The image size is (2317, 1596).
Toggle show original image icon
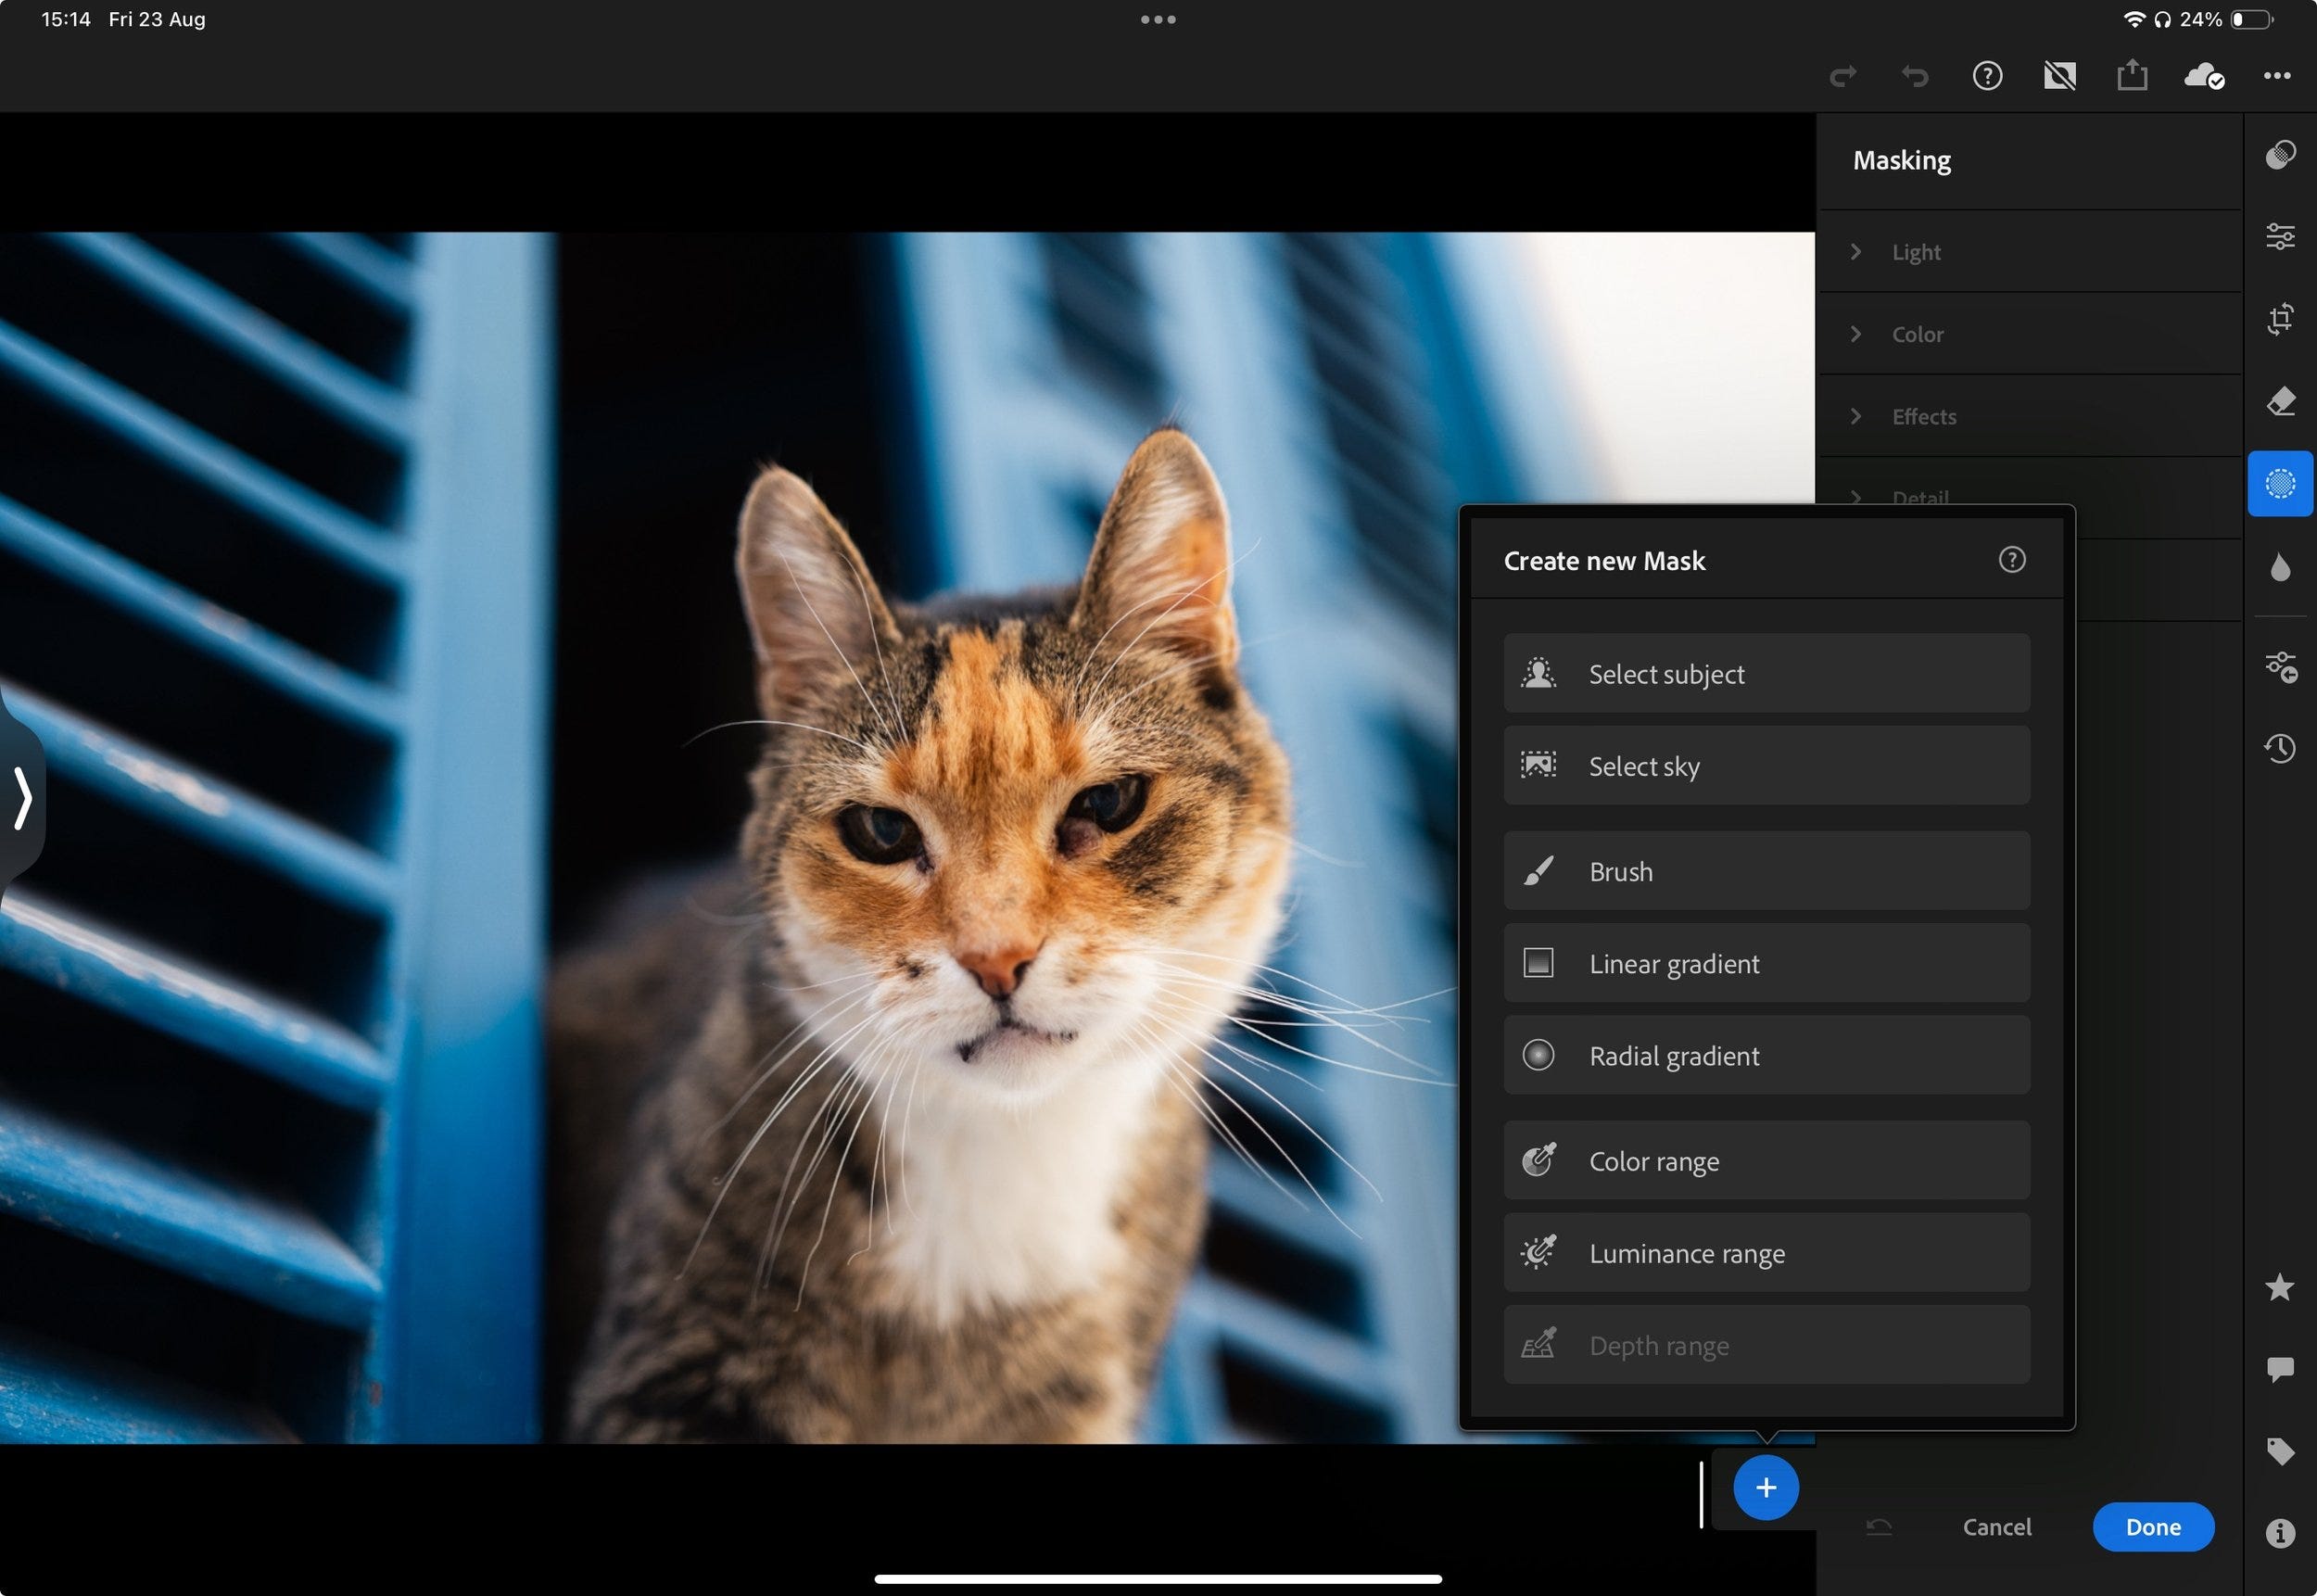2059,76
